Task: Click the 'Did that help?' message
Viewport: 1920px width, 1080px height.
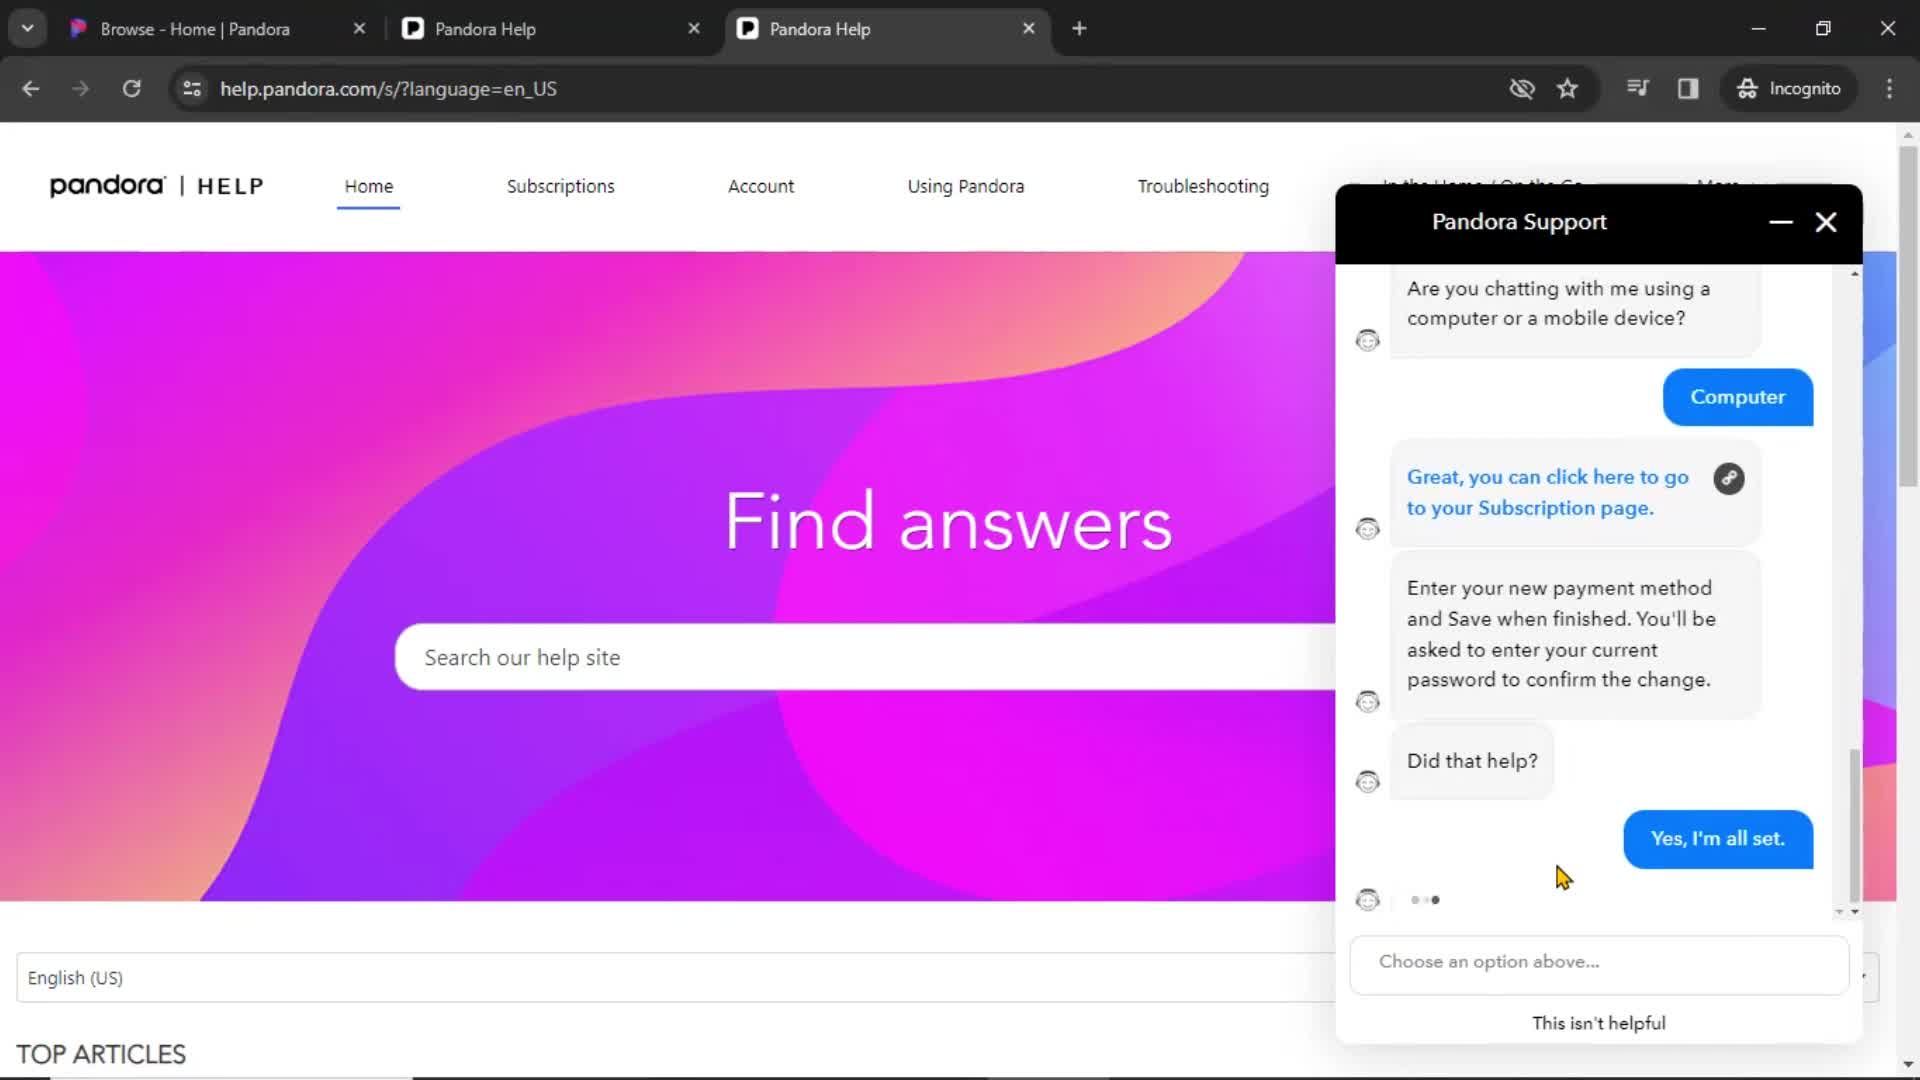Action: 1472,761
